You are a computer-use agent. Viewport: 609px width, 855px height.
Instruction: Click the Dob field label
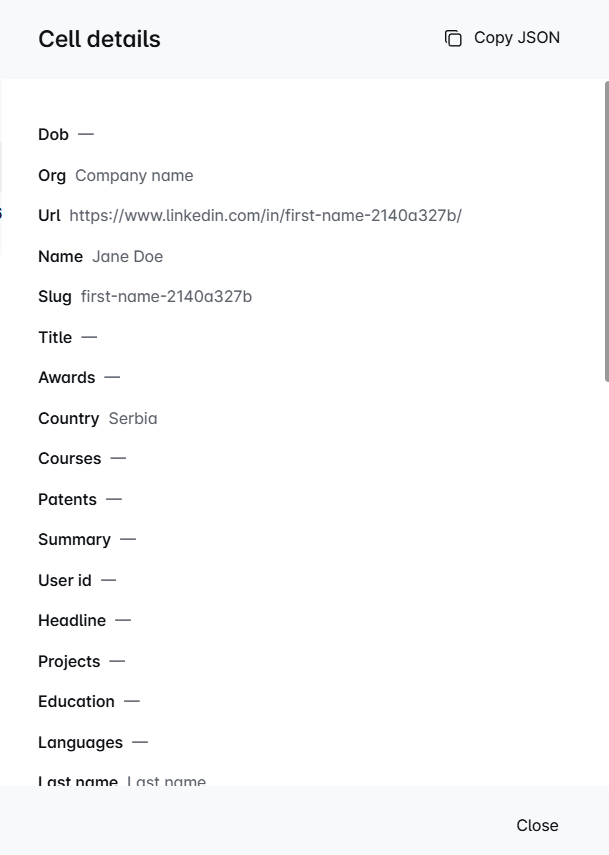click(53, 135)
